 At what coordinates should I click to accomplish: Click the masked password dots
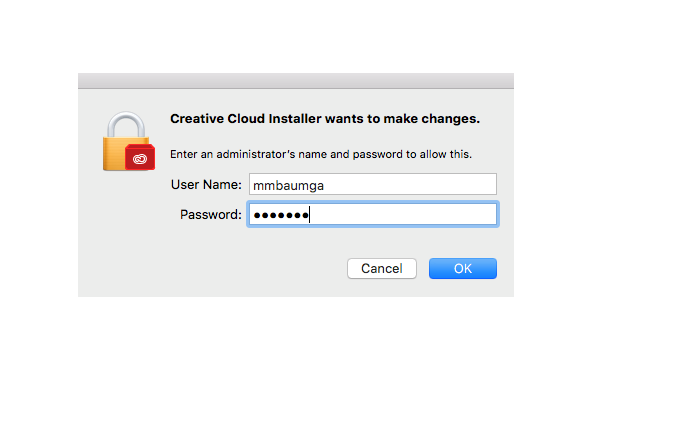click(281, 216)
